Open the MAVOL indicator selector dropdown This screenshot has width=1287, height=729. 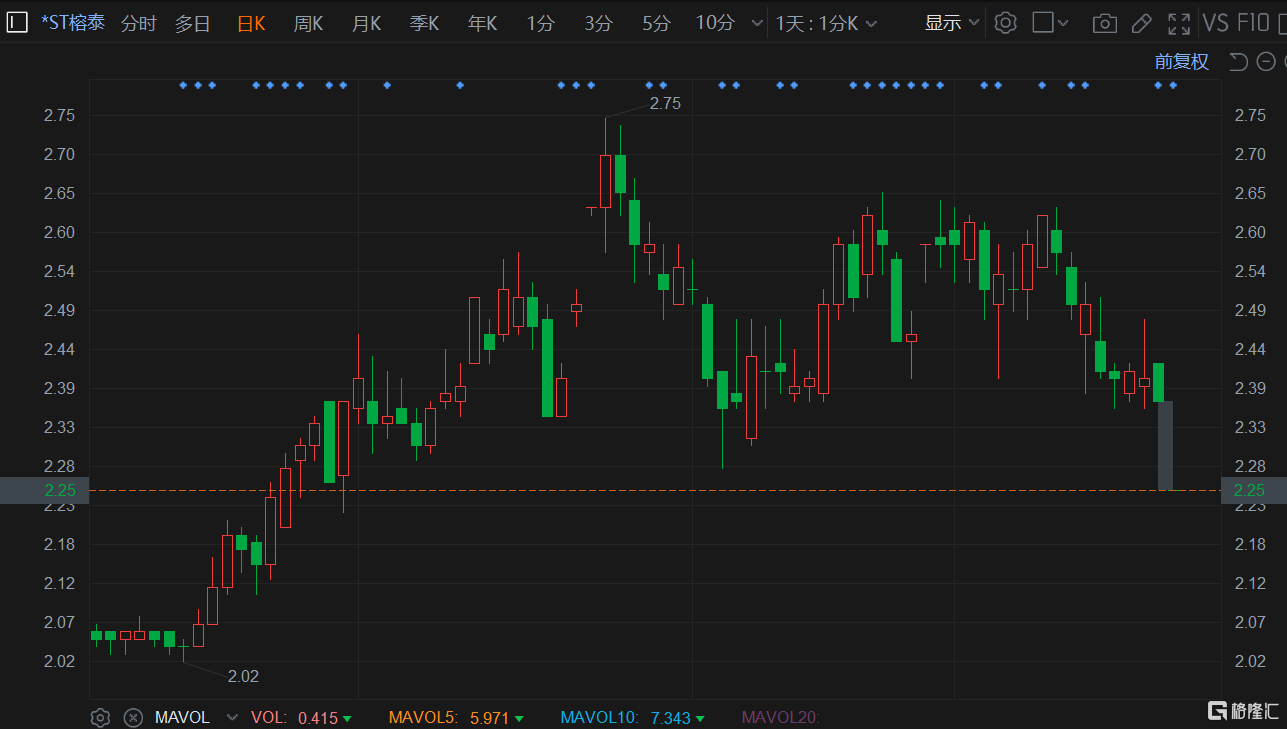[x=233, y=718]
